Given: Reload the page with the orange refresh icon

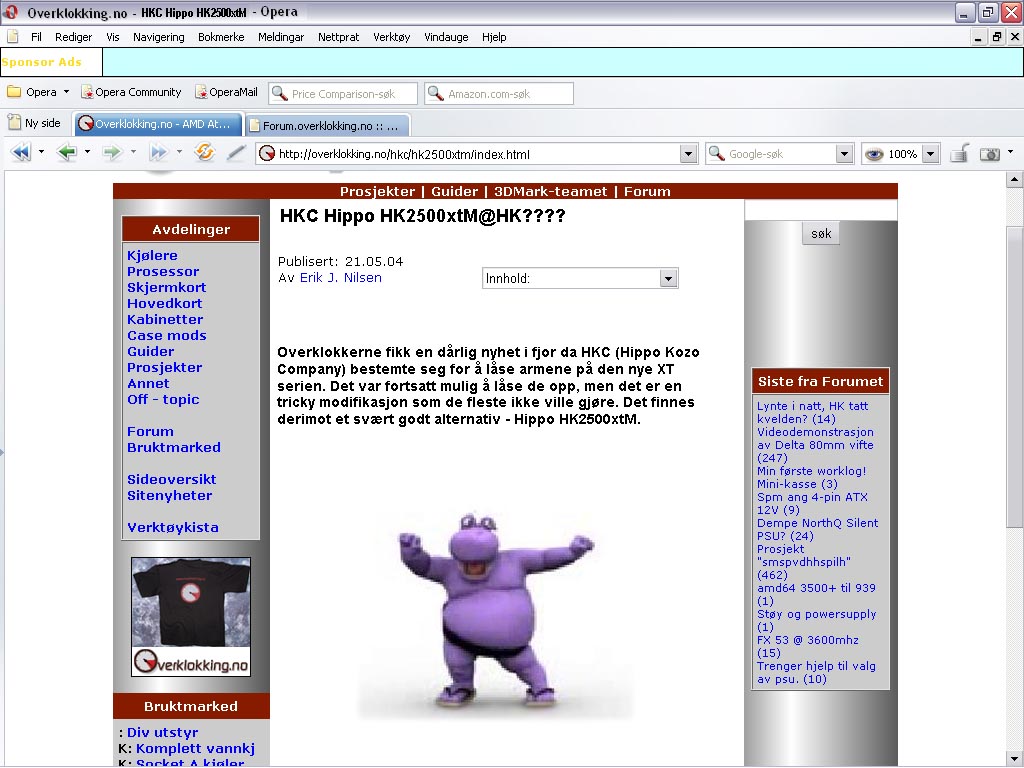Looking at the screenshot, I should tap(204, 153).
